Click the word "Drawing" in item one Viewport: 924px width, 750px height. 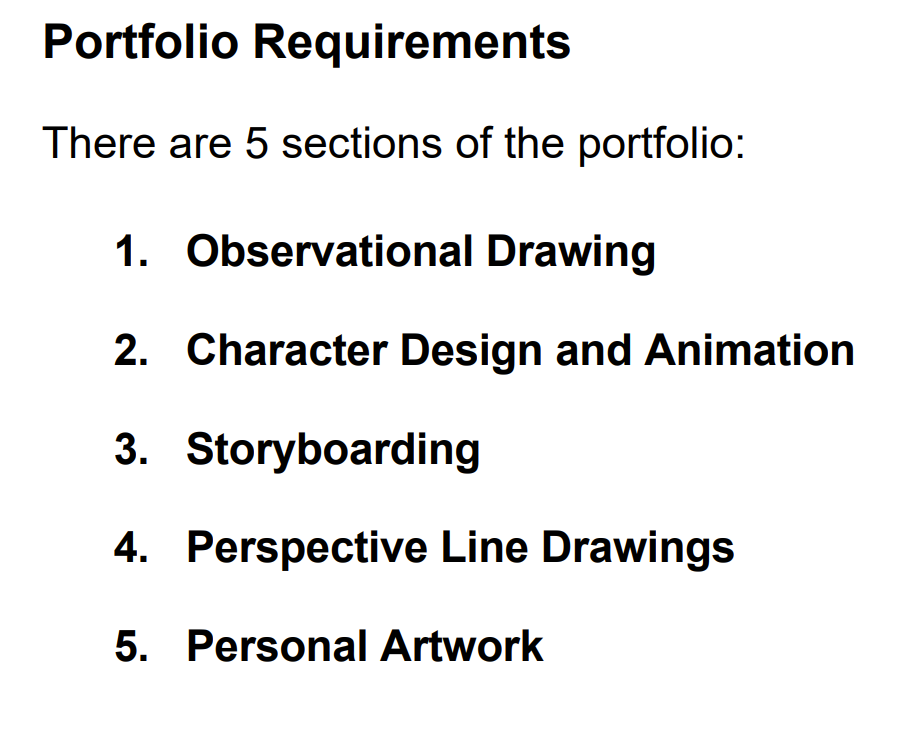pyautogui.click(x=571, y=252)
